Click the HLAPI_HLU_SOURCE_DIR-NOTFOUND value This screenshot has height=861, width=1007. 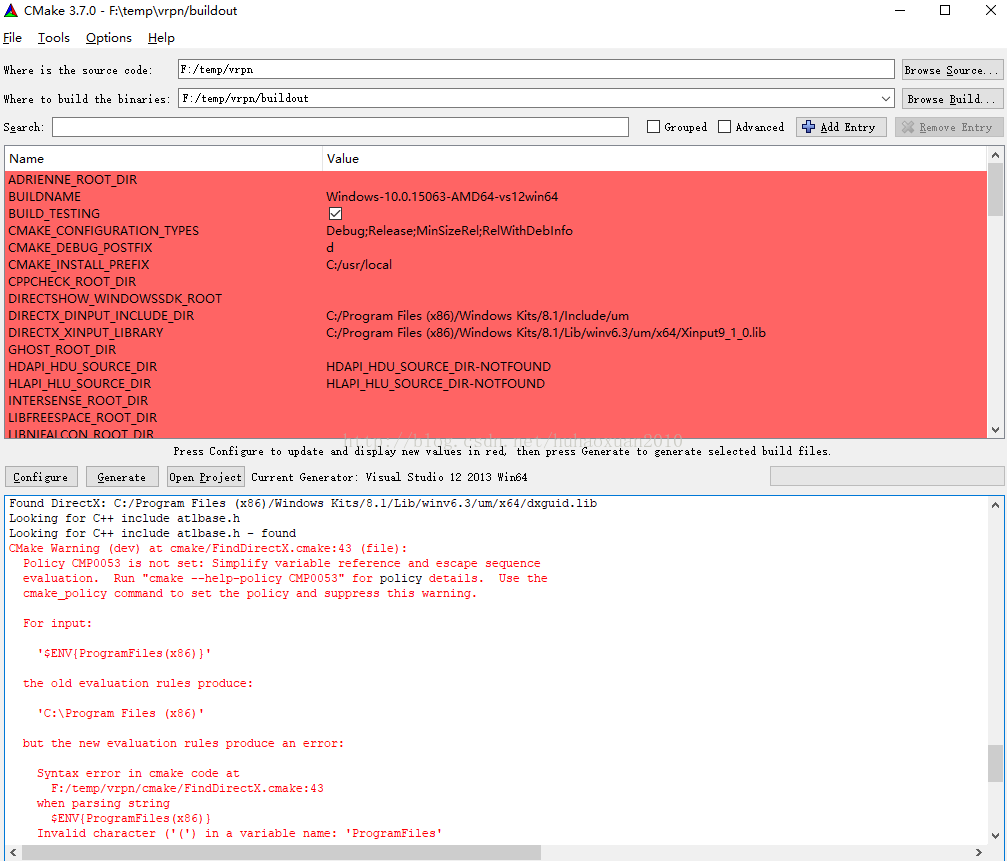[x=435, y=384]
